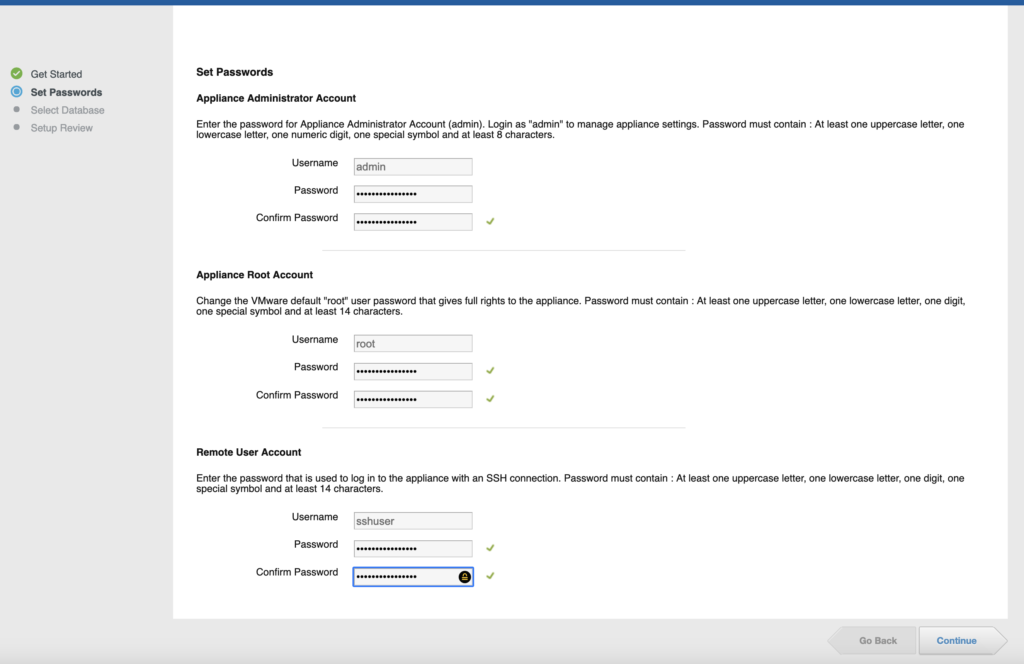The image size is (1024, 664).
Task: Go to the Setup Review step label
Action: [x=62, y=128]
